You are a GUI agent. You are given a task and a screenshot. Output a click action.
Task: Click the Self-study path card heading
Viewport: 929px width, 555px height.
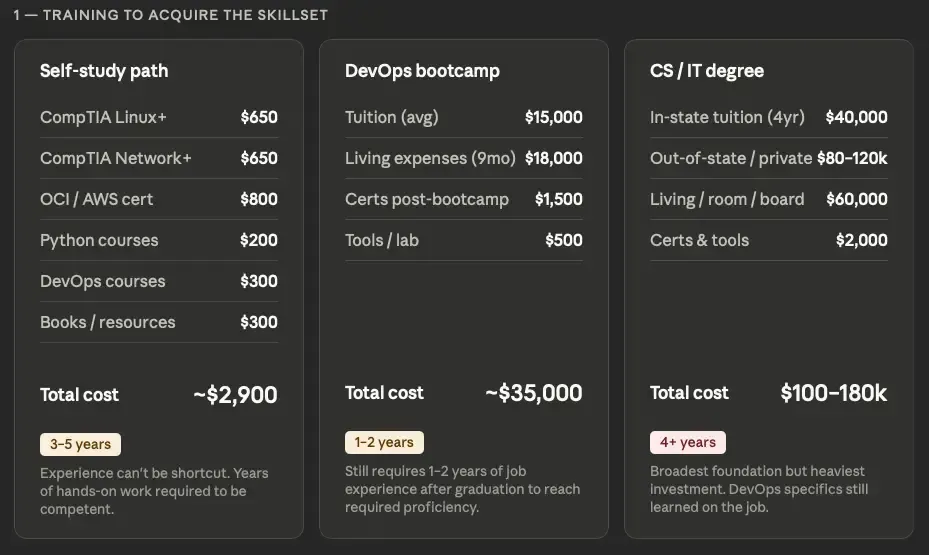coord(104,71)
